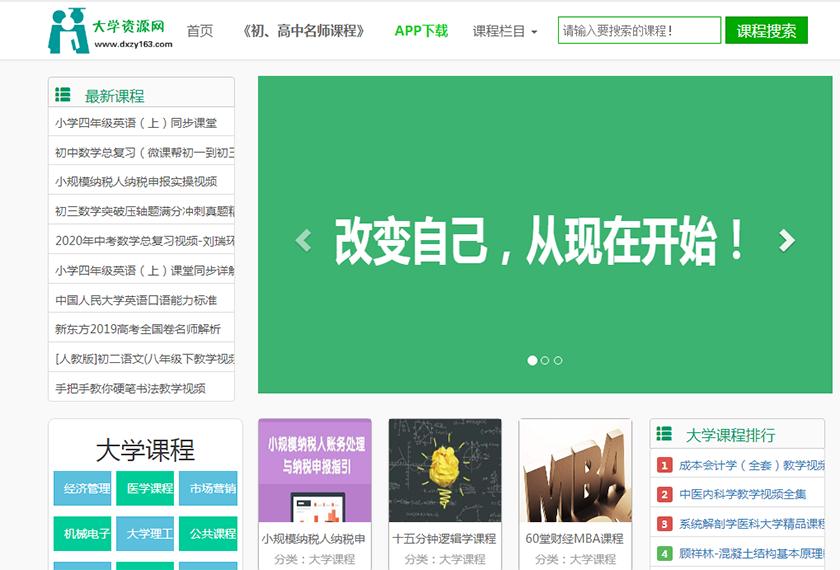The width and height of the screenshot is (840, 570).
Task: Focus the course search input field
Action: point(639,31)
